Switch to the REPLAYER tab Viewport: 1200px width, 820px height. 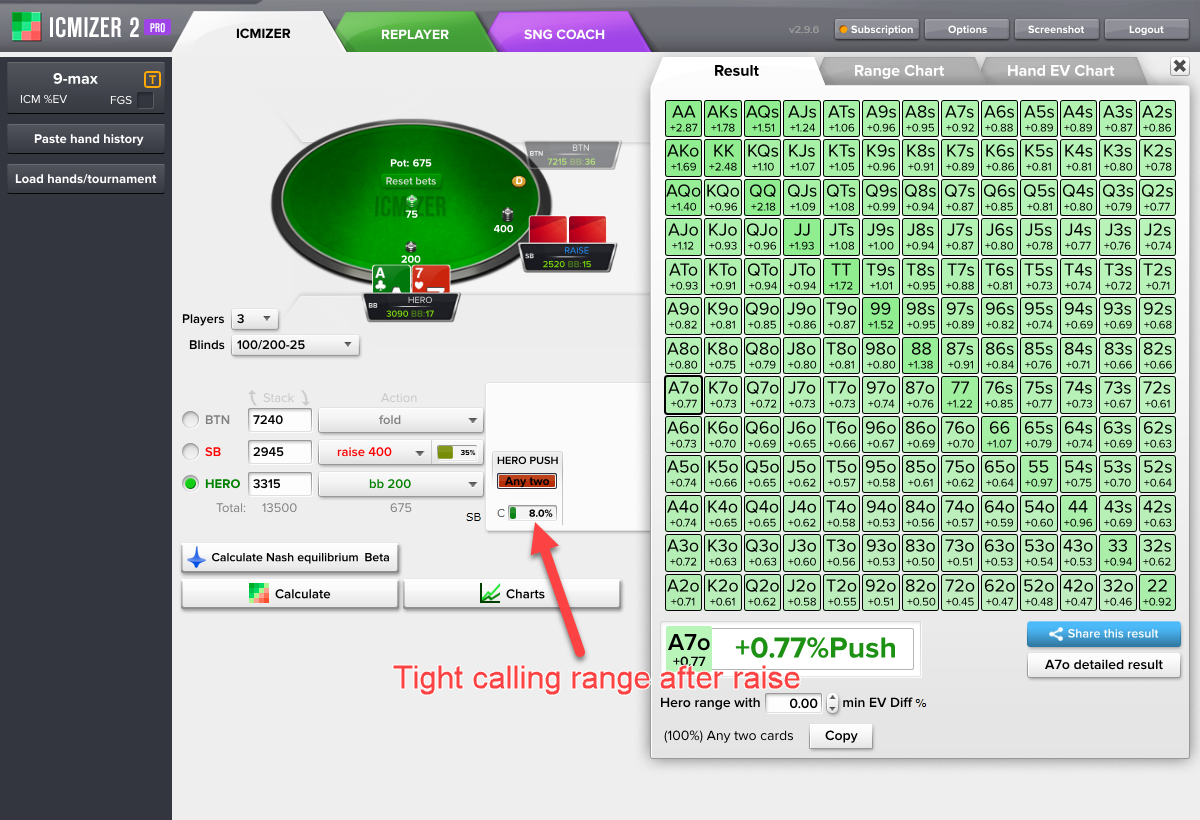(414, 34)
